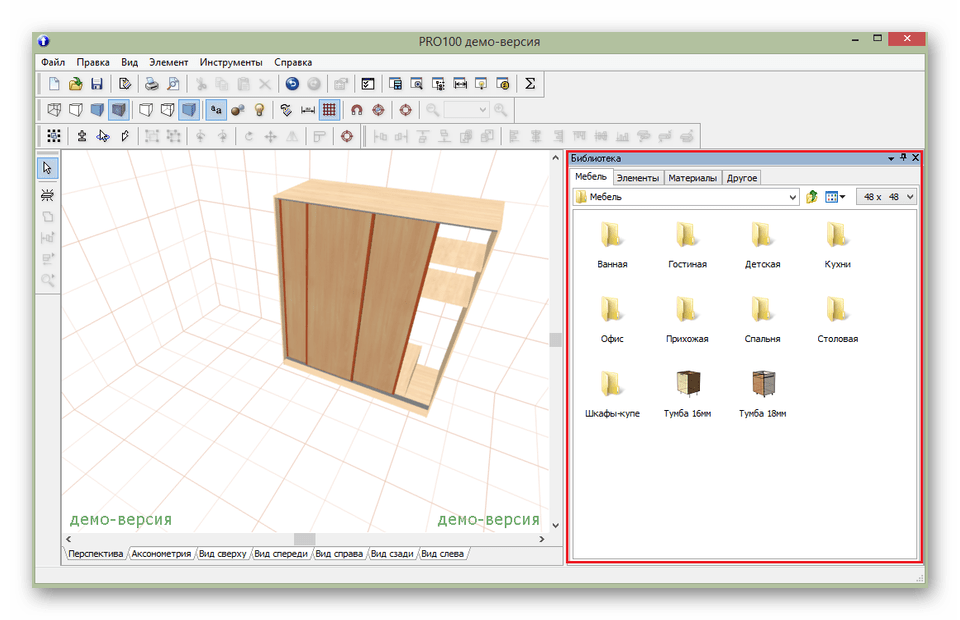Toggle the transparency cube with diagonal line
Image resolution: width=960 pixels, height=620 pixels.
coord(167,110)
